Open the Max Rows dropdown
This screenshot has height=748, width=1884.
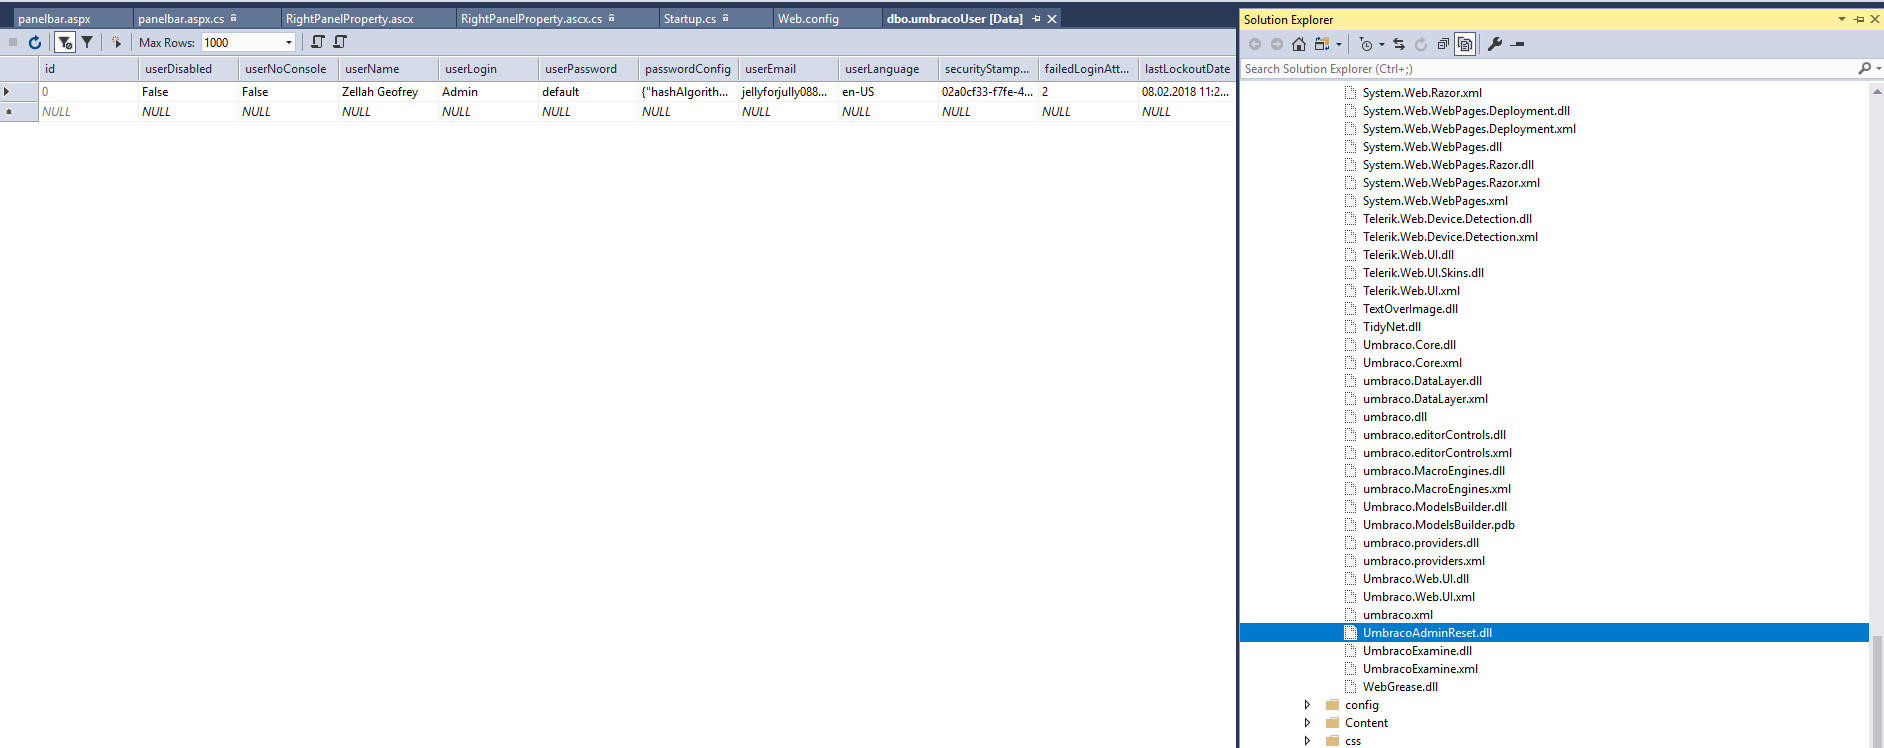tap(289, 42)
